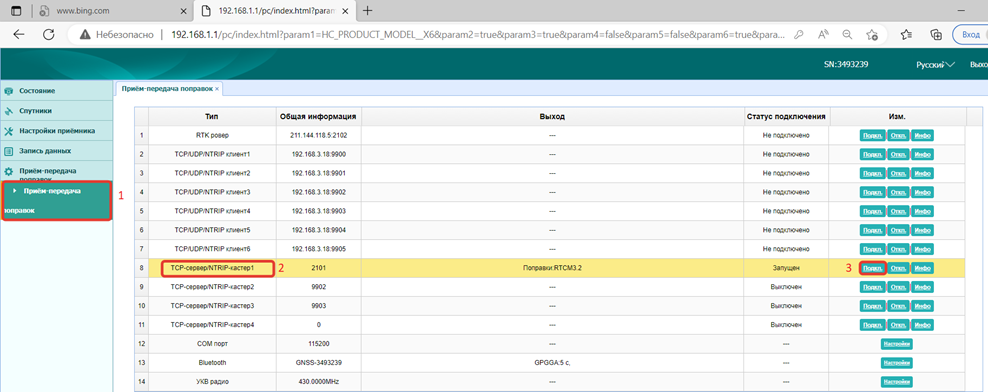Click the Тип column header
Screen dimensions: 988x392
[x=212, y=117]
